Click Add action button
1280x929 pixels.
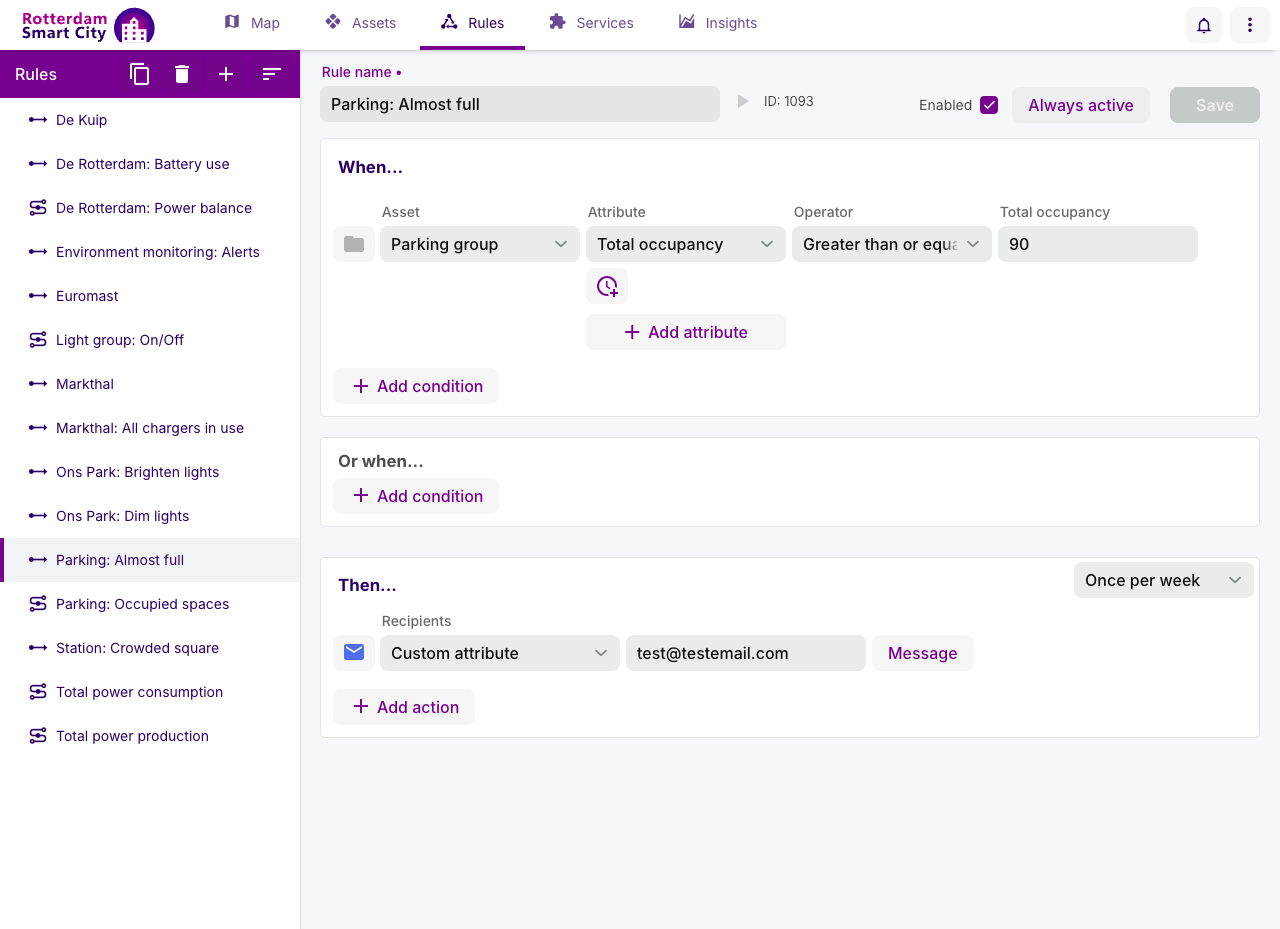click(404, 707)
